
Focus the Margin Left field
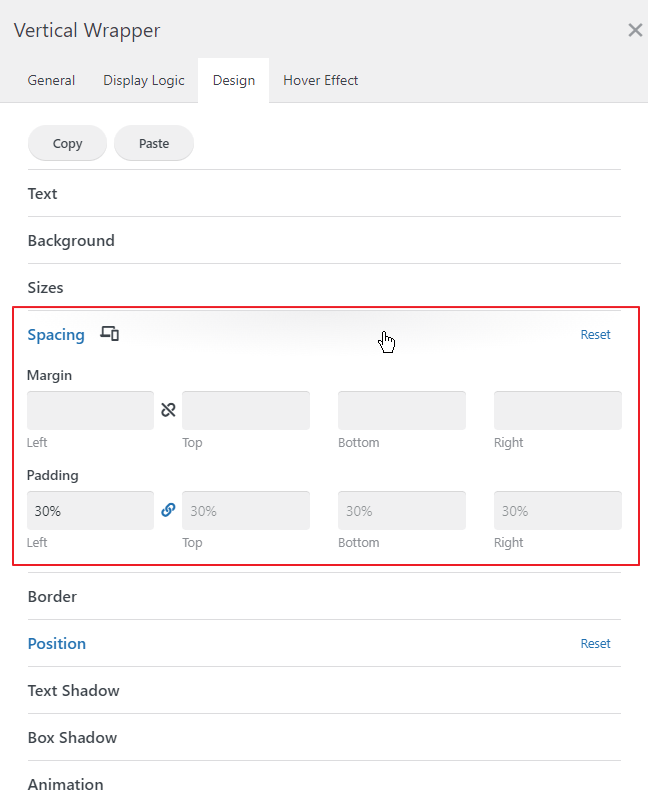(x=90, y=410)
